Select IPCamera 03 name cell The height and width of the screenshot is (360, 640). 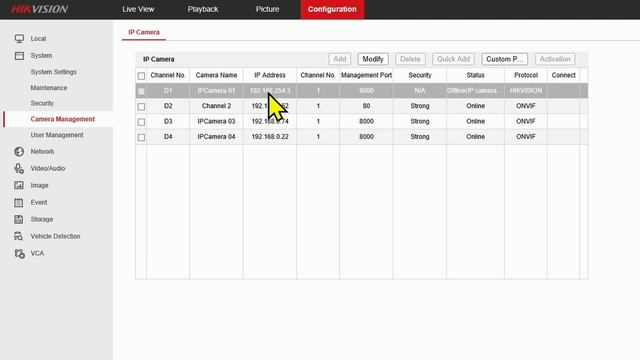[216, 122]
